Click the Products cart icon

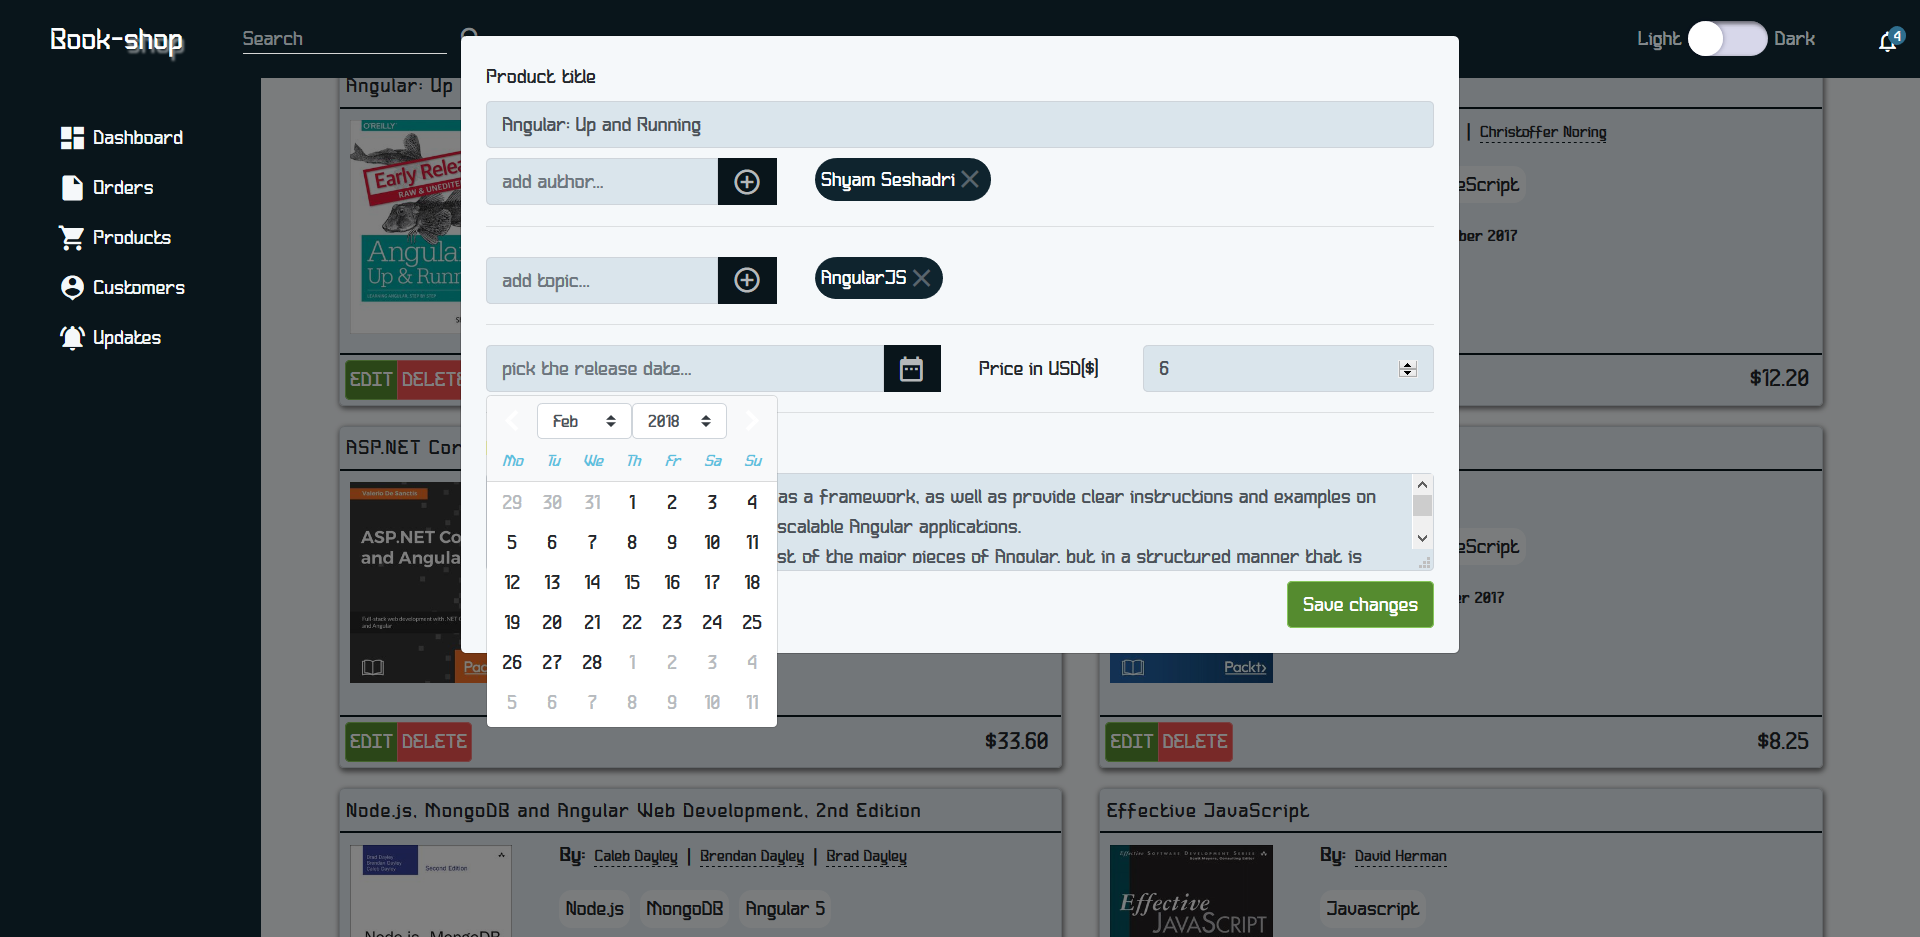tap(72, 238)
